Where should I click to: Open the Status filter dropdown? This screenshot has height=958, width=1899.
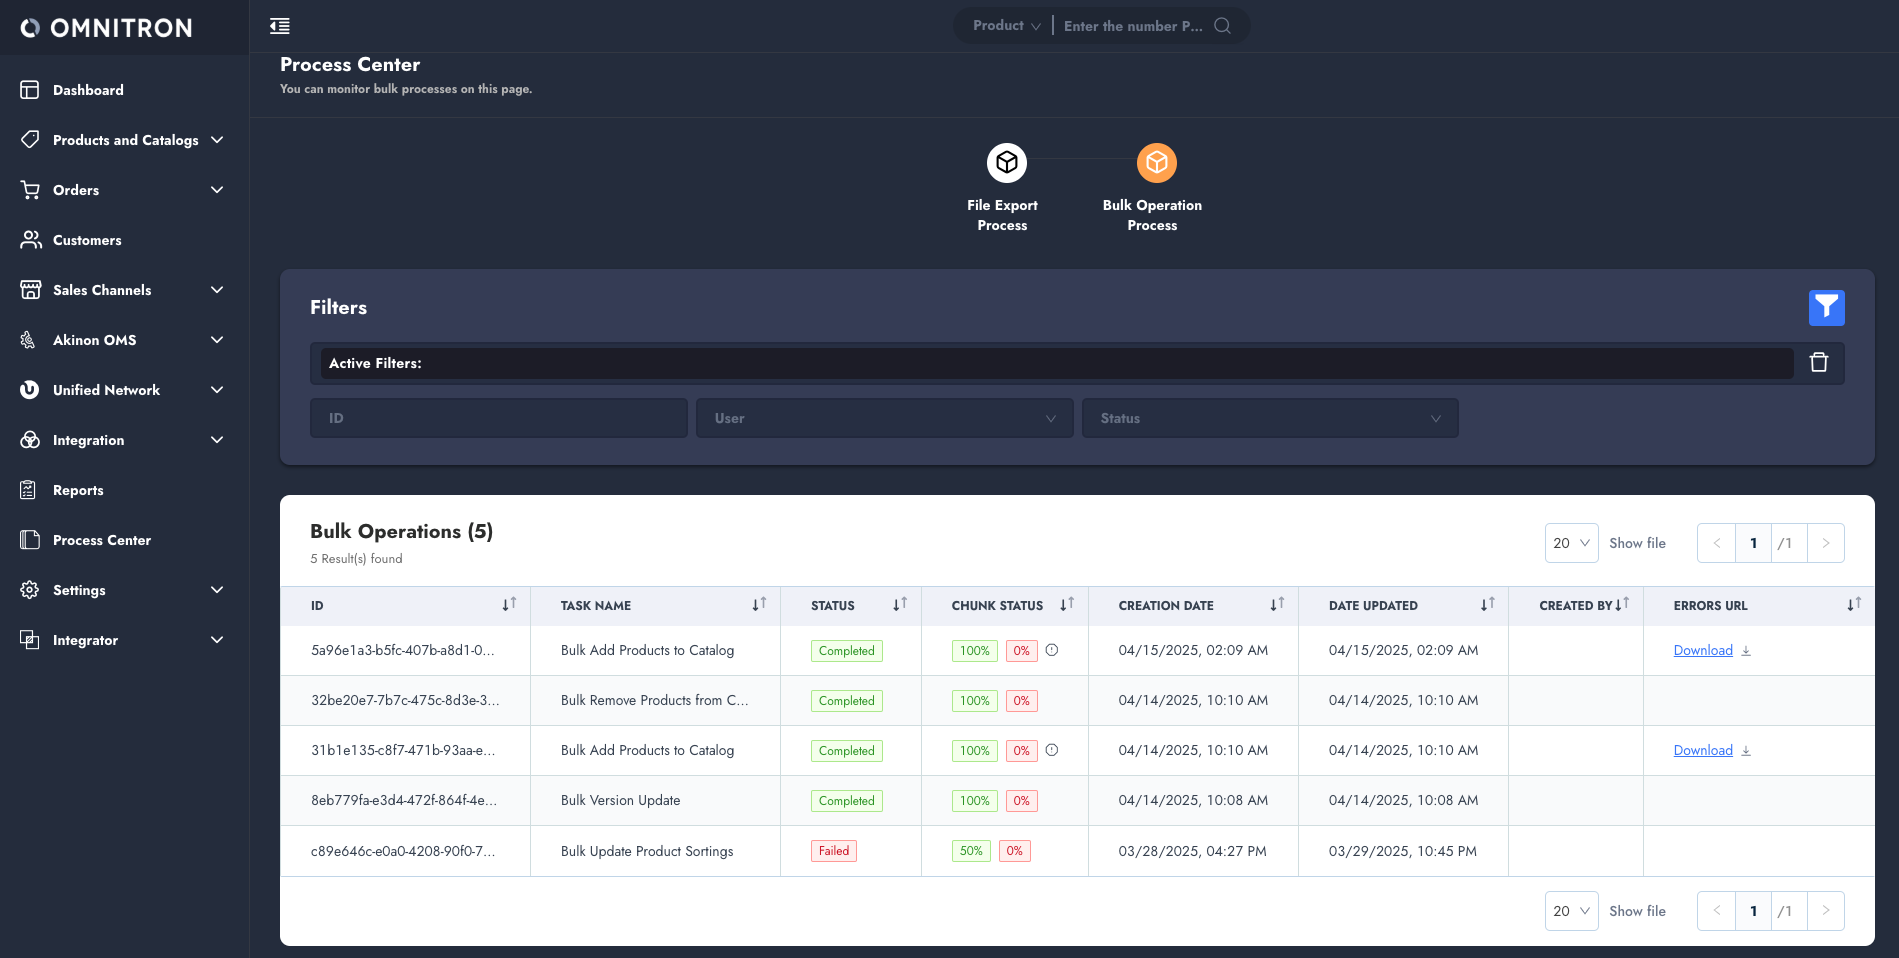pos(1269,418)
